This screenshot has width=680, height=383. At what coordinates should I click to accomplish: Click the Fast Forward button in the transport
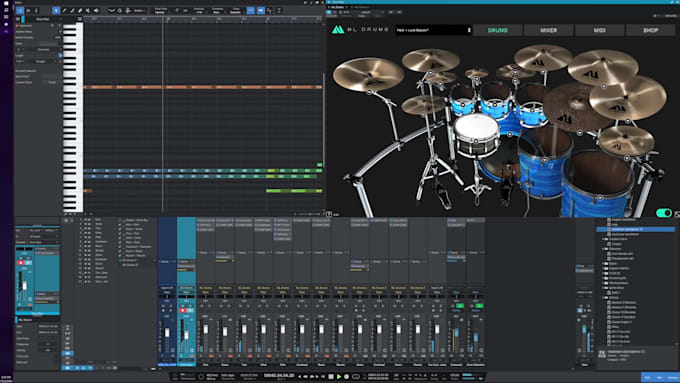[x=312, y=377]
